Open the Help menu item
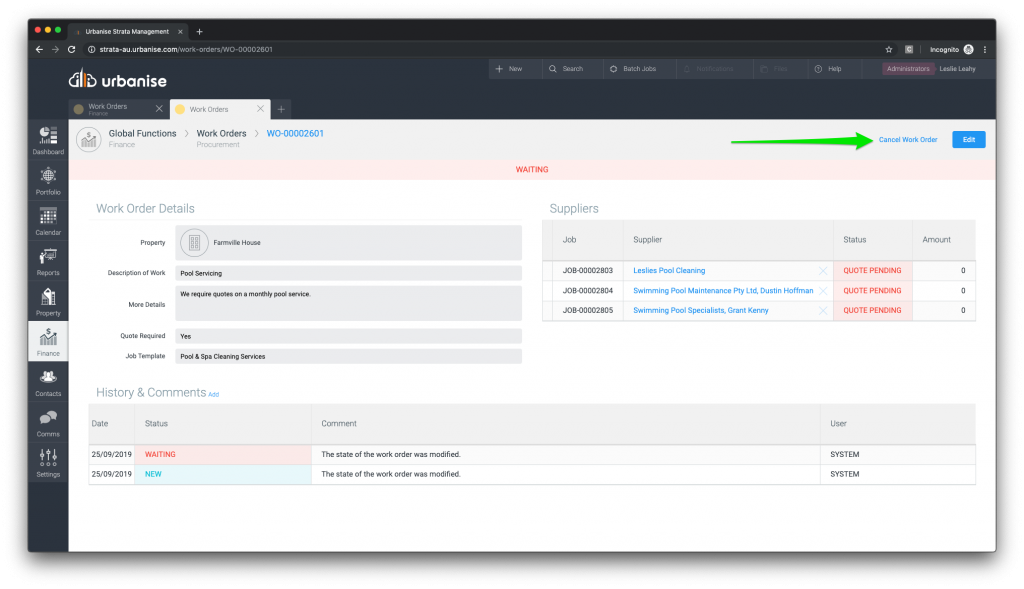Viewport: 1024px width, 589px height. [827, 69]
